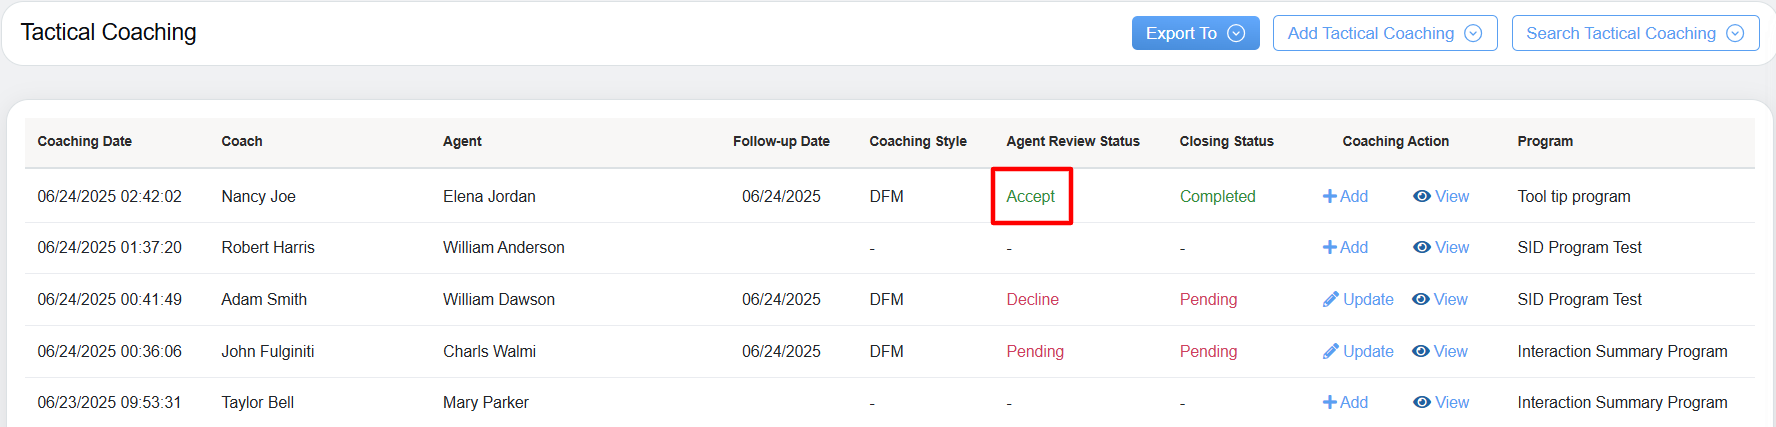Expand the Add Tactical Coaching dropdown

1384,33
